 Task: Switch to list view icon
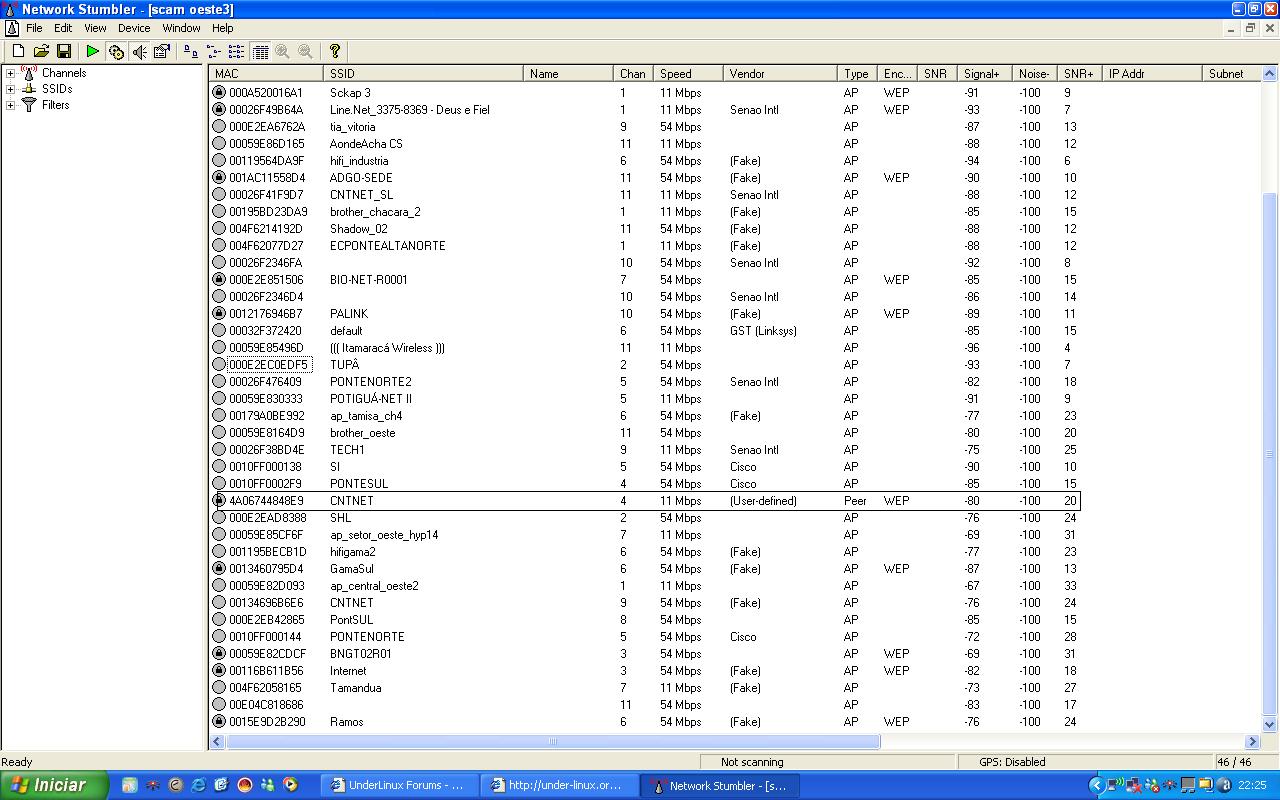[x=237, y=51]
